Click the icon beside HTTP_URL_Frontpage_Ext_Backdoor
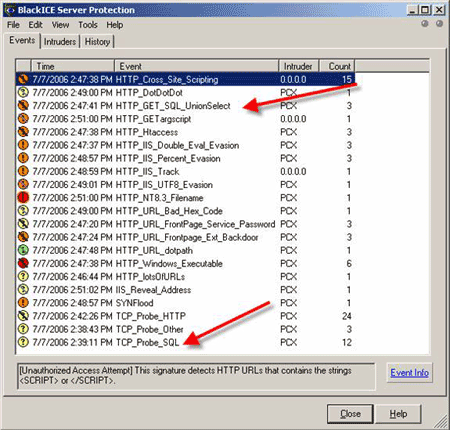Image resolution: width=450 pixels, height=430 pixels. pos(23,237)
